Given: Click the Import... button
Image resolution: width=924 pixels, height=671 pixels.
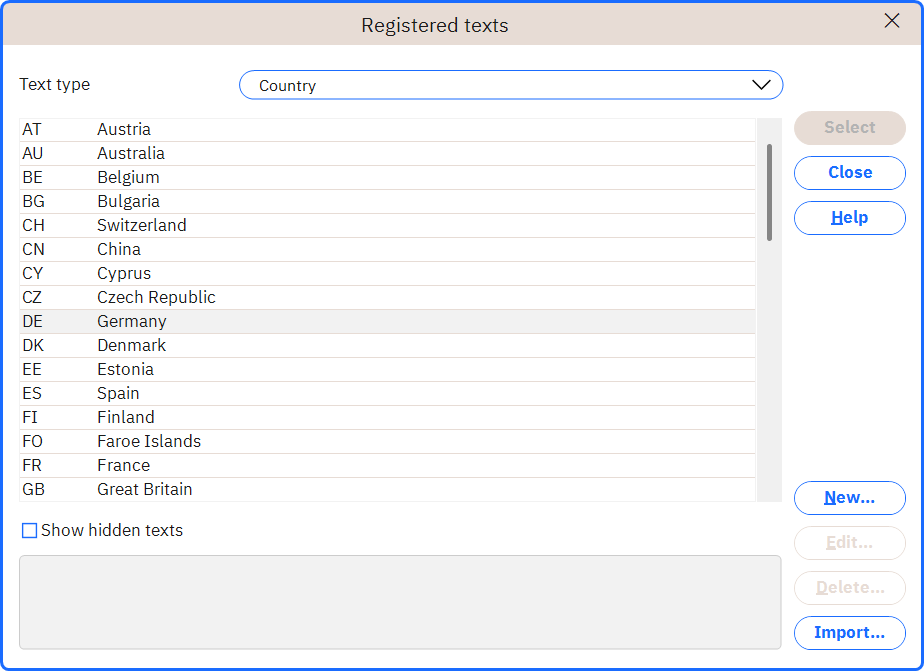Looking at the screenshot, I should (850, 633).
